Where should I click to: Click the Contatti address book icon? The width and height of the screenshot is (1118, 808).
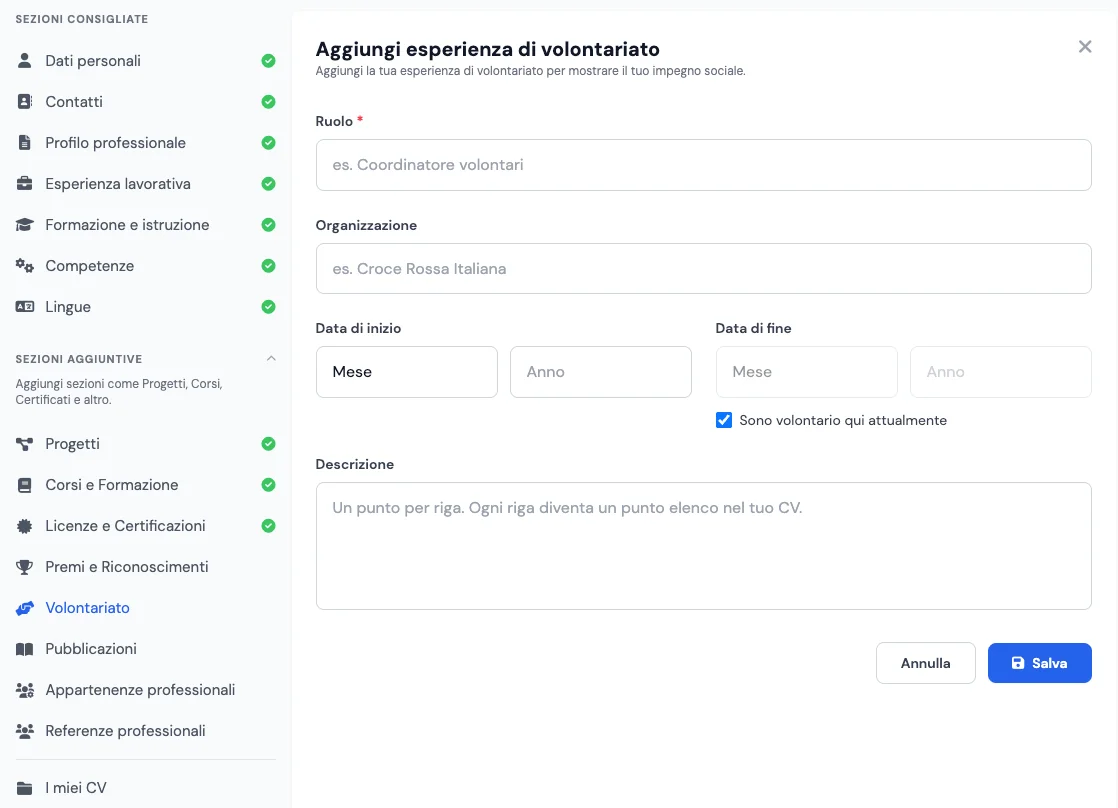[x=24, y=101]
